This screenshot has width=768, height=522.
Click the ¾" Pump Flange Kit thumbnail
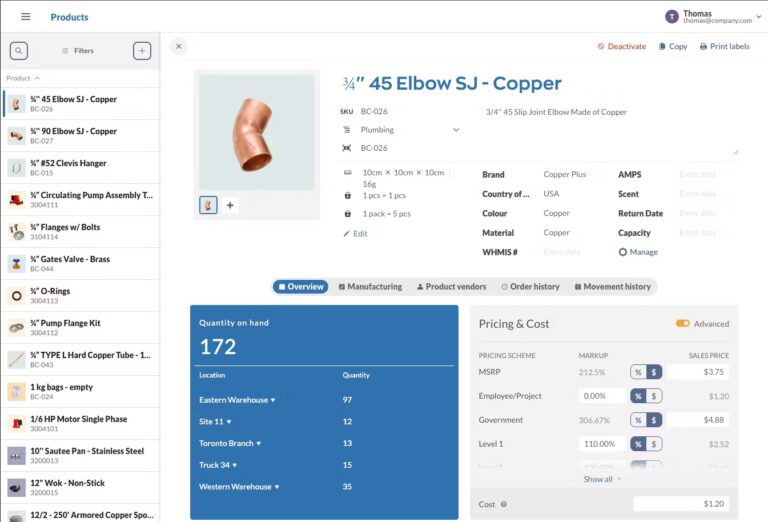tap(17, 328)
